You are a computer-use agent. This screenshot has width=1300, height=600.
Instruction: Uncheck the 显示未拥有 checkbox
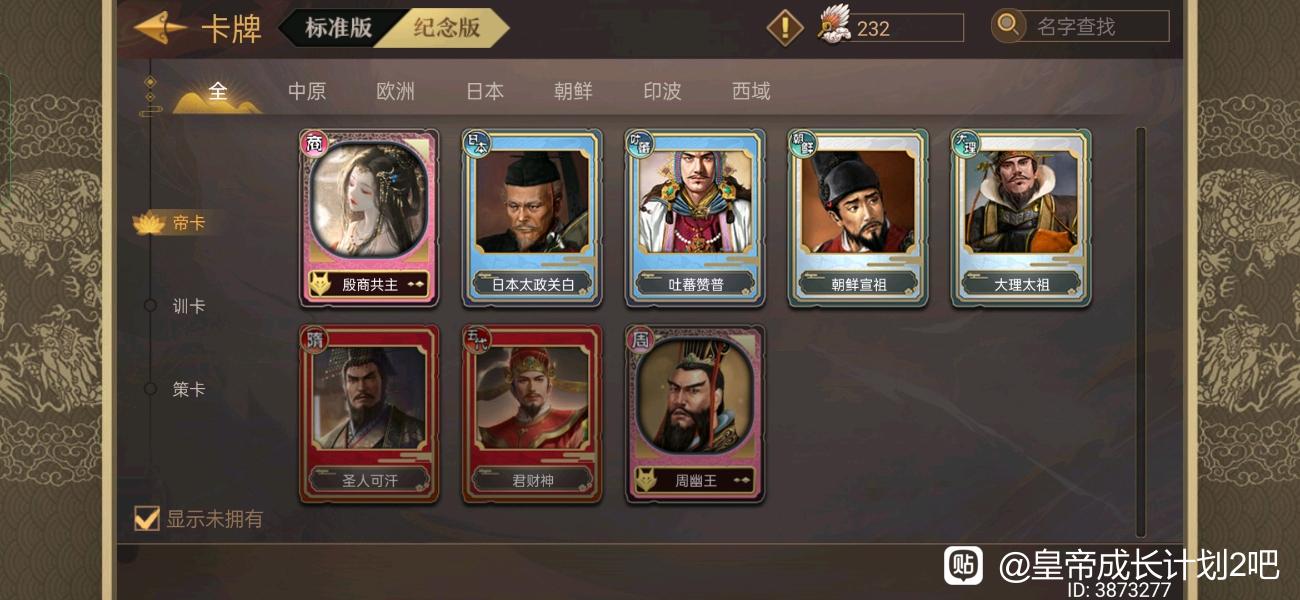[x=147, y=518]
